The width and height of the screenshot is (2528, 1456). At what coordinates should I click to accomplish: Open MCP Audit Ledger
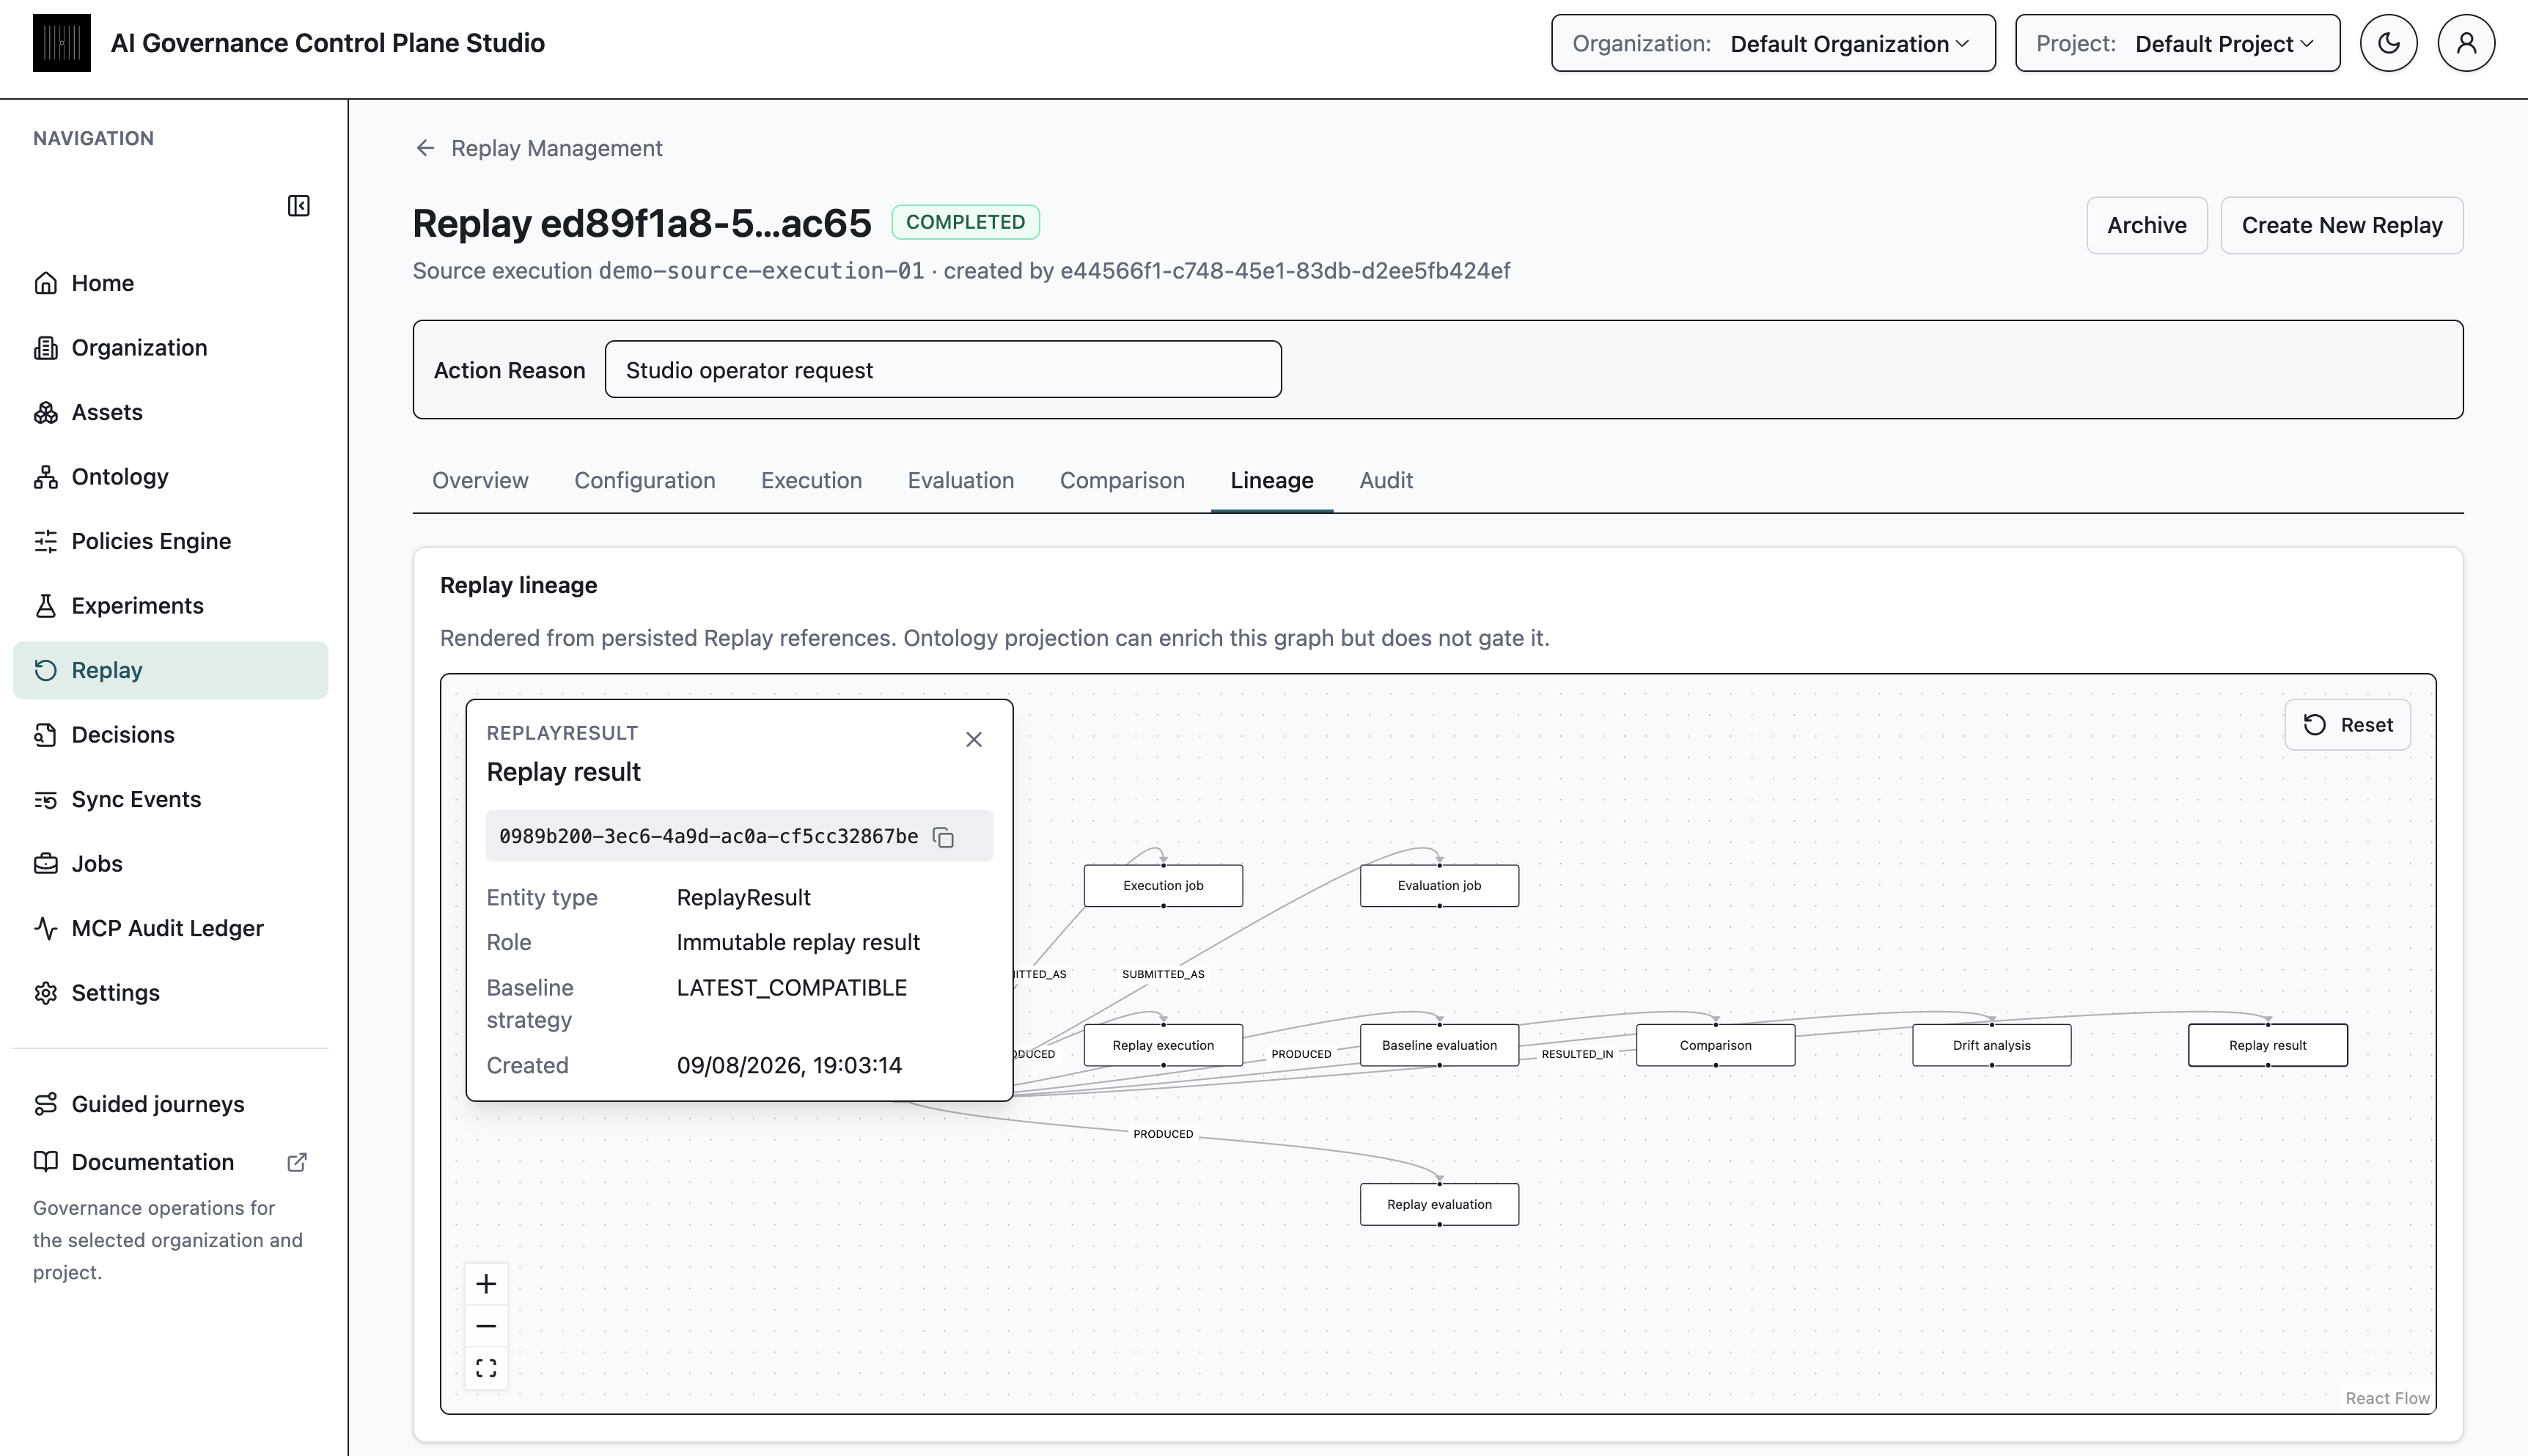pos(170,928)
